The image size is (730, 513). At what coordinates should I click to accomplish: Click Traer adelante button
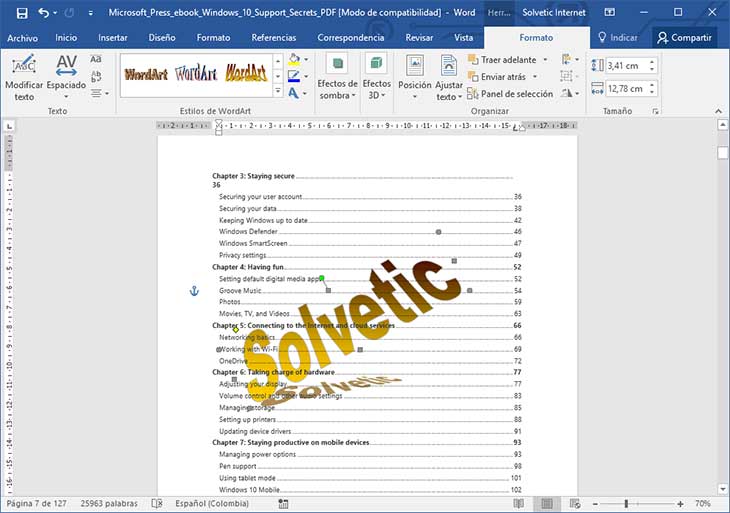coord(502,60)
